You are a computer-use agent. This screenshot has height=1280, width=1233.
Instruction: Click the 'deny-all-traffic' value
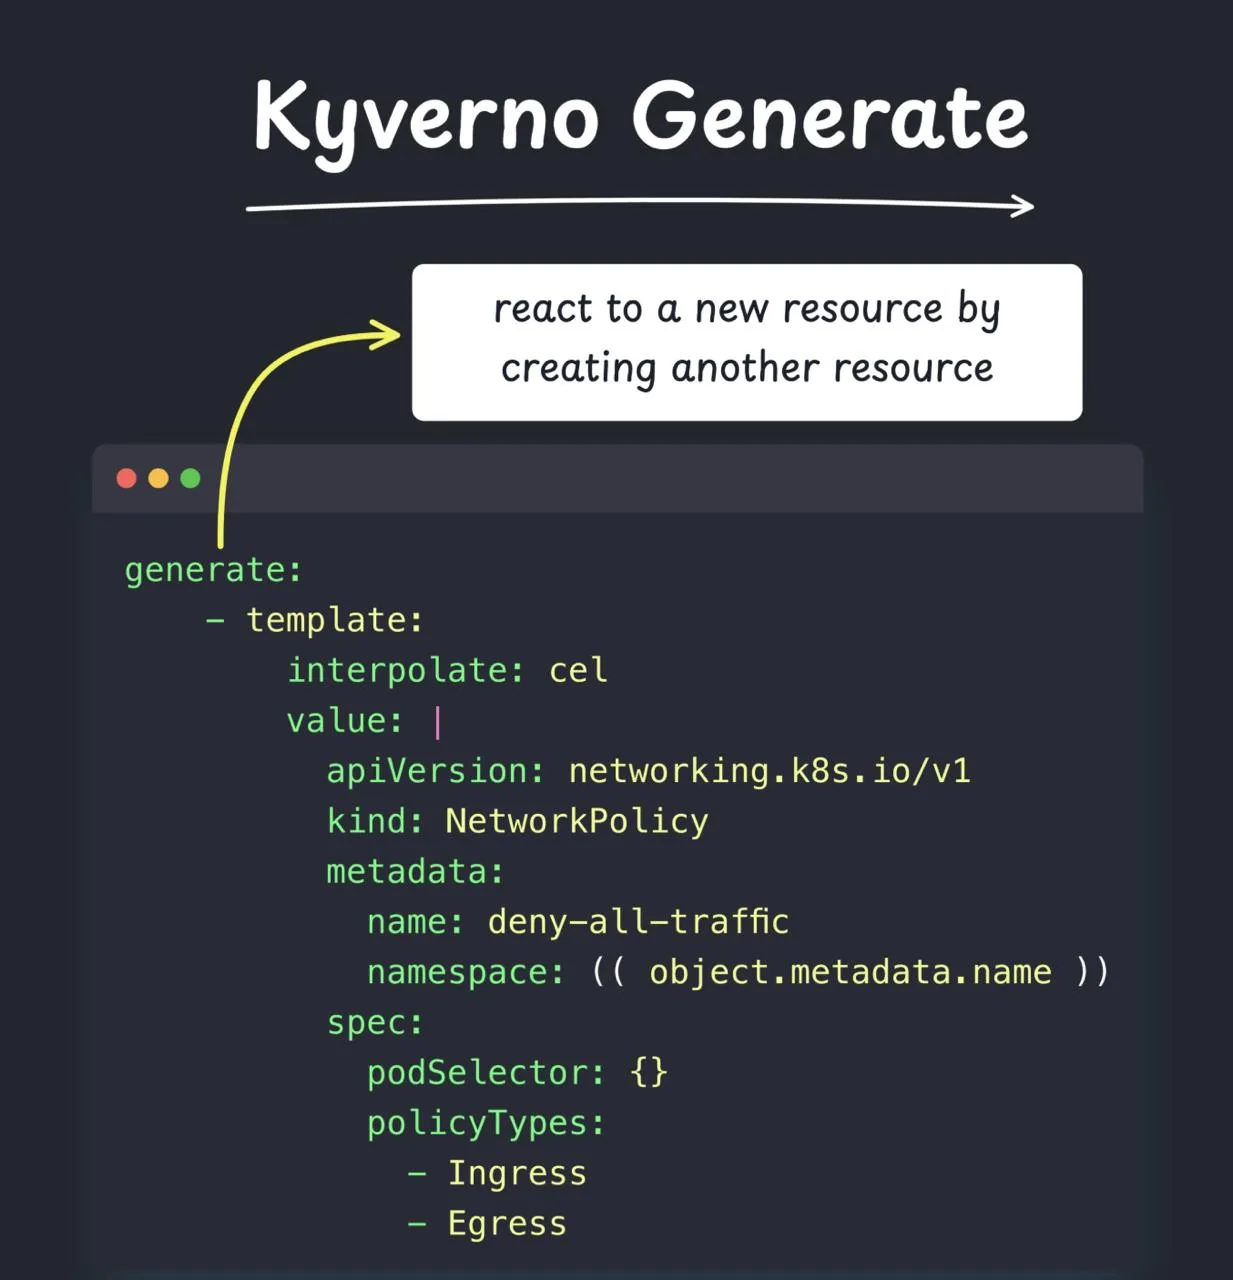pyautogui.click(x=638, y=922)
